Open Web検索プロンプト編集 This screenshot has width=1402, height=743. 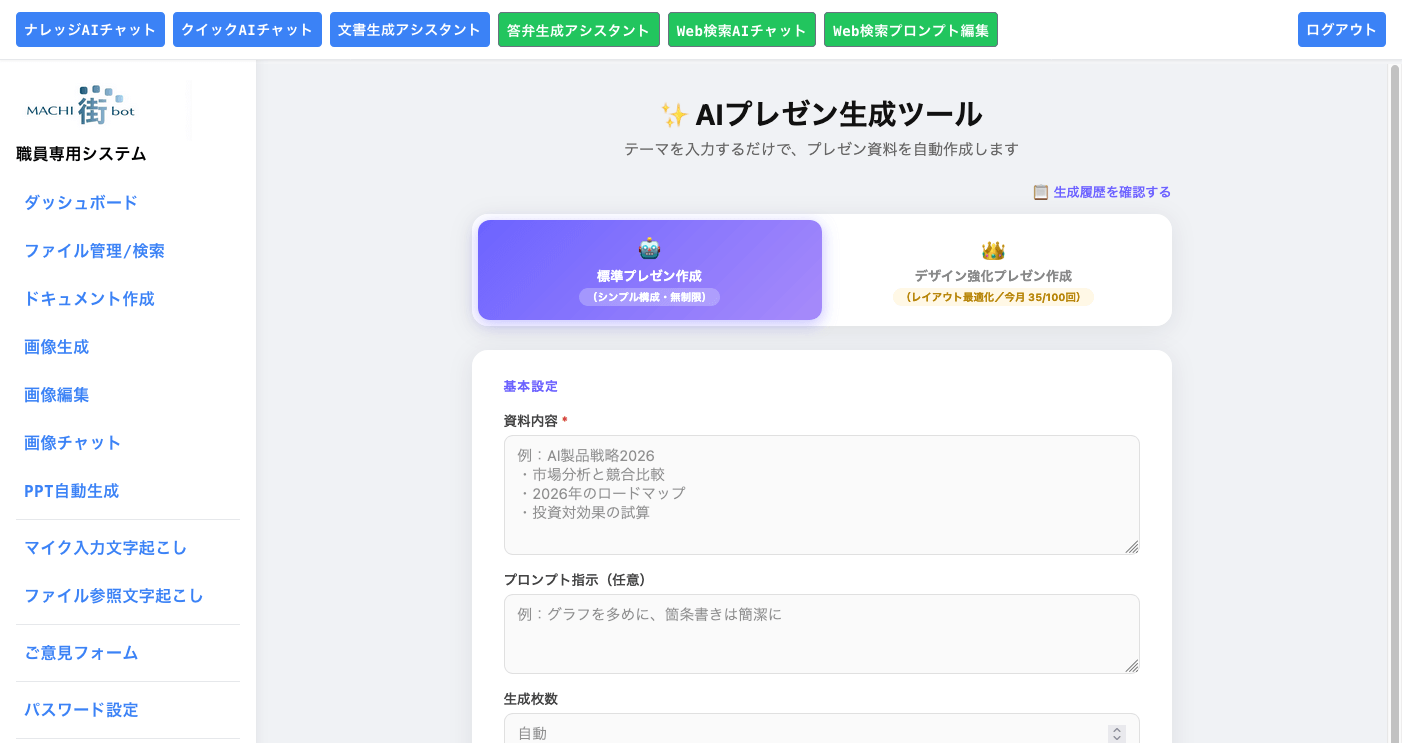pos(911,30)
